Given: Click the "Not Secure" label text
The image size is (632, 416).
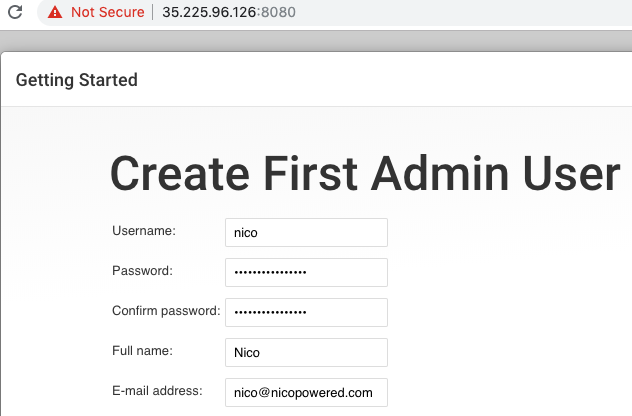Looking at the screenshot, I should tap(107, 13).
